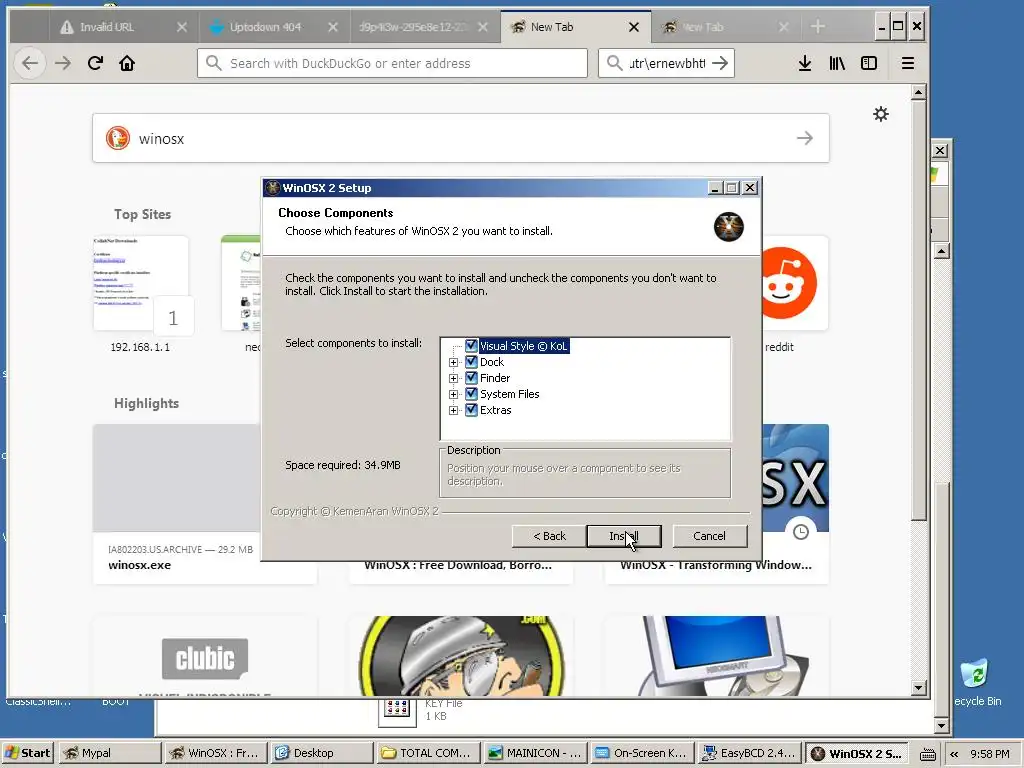Click the 9:58 PM taskbar clock
The width and height of the screenshot is (1024, 768).
(x=989, y=754)
